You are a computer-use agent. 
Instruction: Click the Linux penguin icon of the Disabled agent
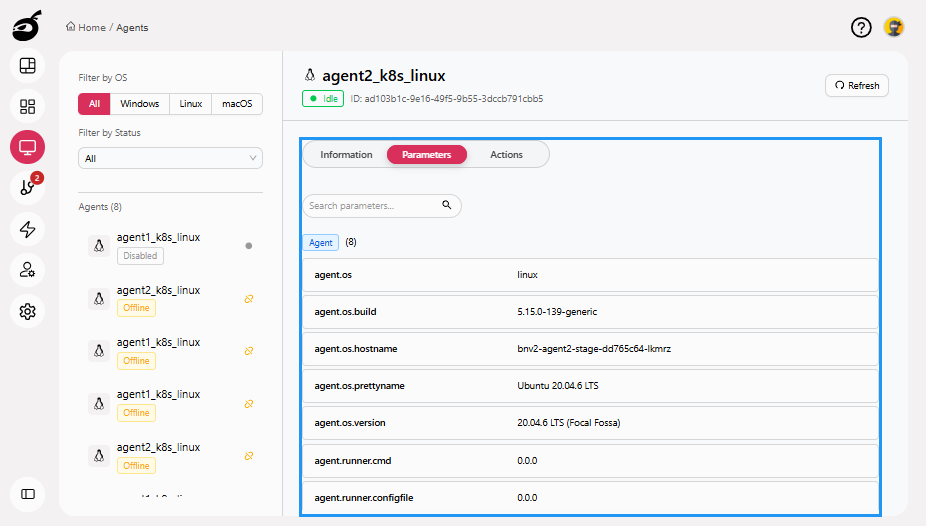[x=99, y=246]
